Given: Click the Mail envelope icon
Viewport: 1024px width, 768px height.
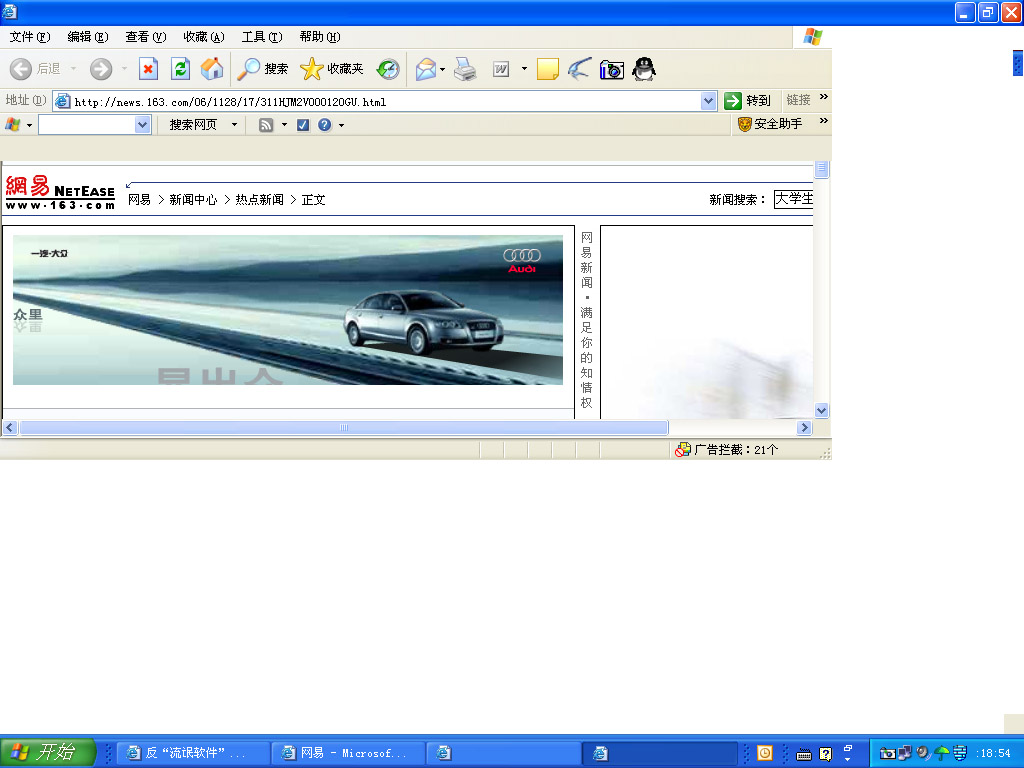Looking at the screenshot, I should [x=426, y=69].
